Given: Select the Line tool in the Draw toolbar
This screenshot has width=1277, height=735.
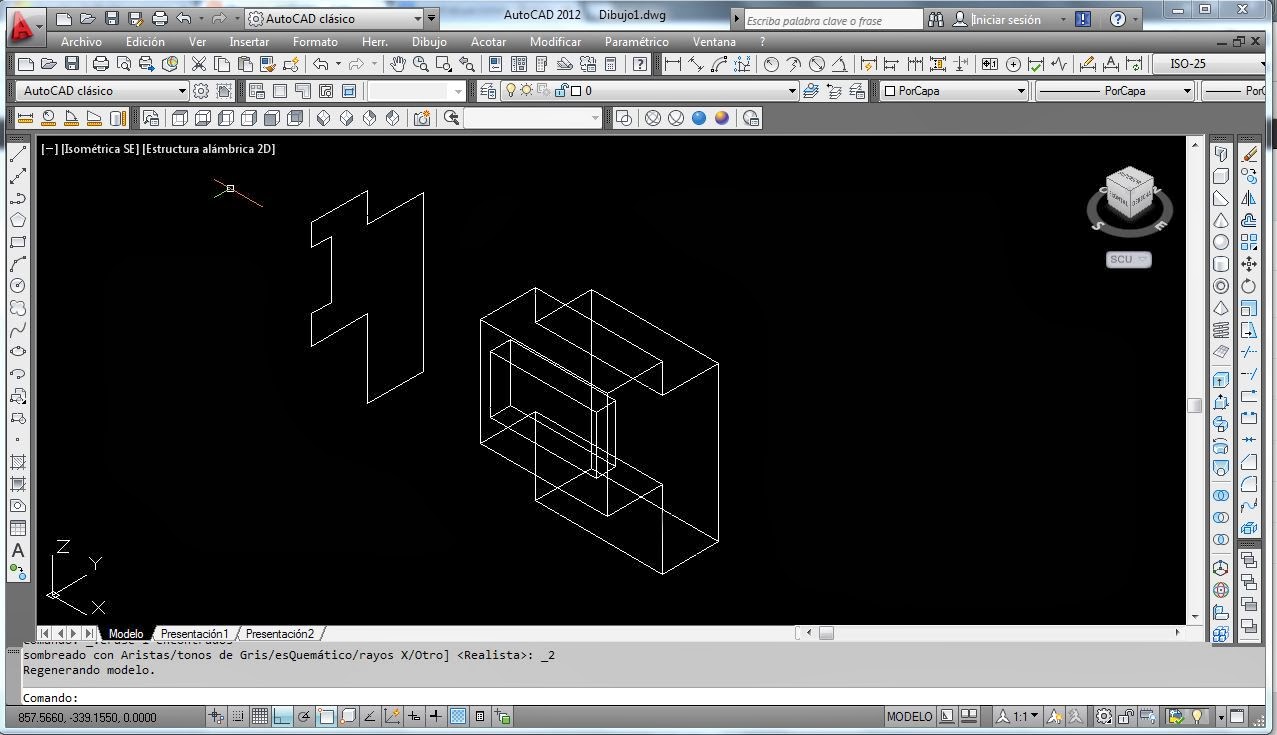Looking at the screenshot, I should click(17, 155).
